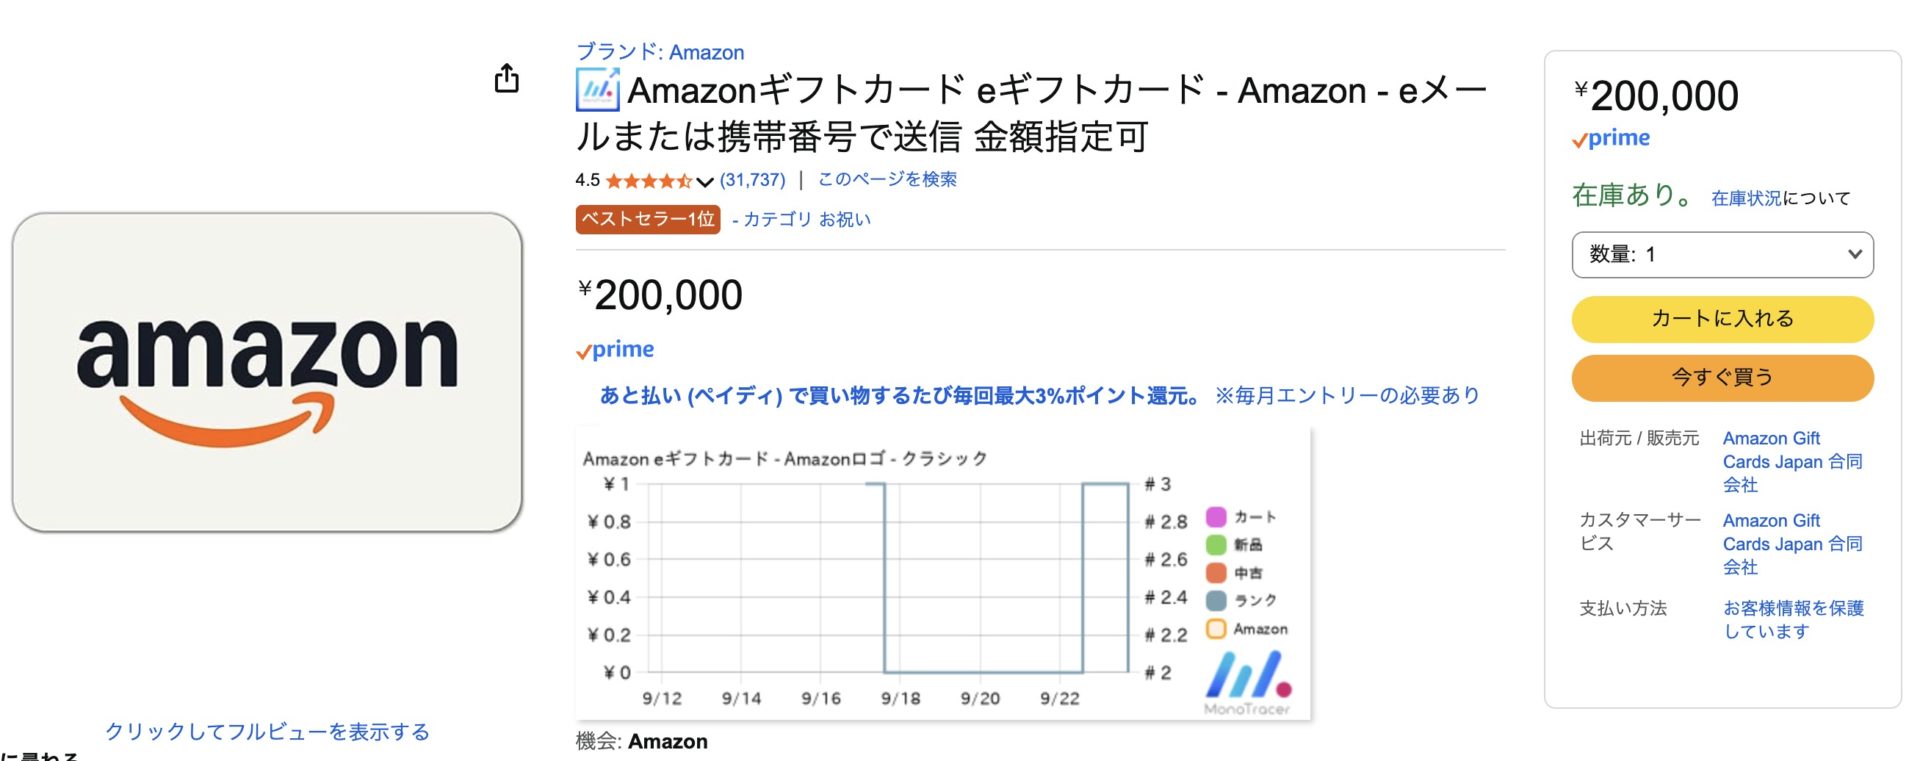This screenshot has height=761, width=1920.
Task: Click the MonoTracer icon before product title
Action: click(598, 90)
